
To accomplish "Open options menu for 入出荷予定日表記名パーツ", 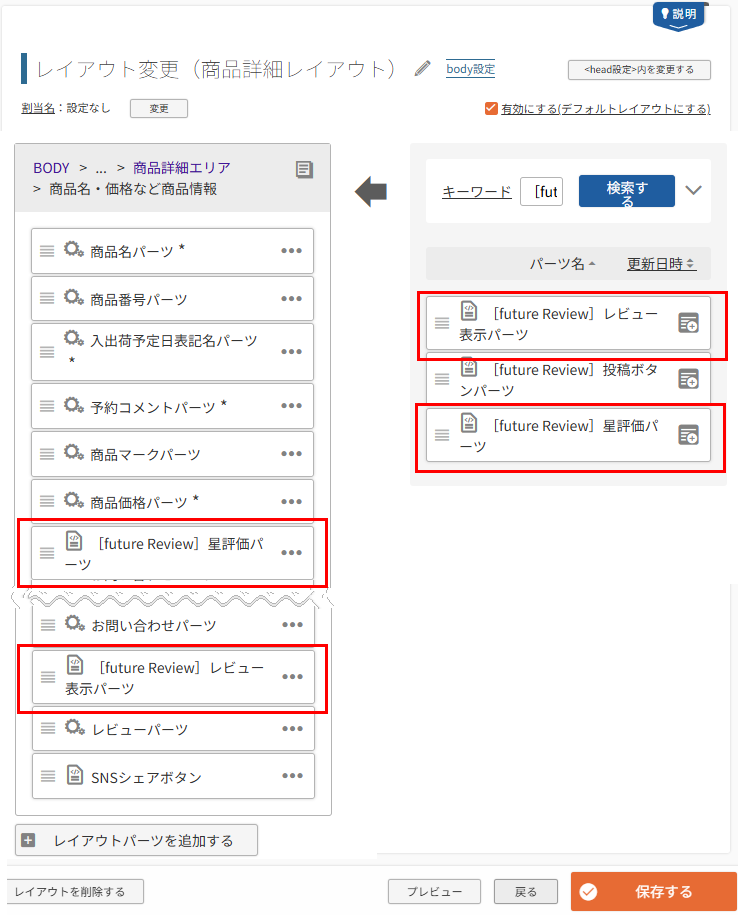I will click(x=291, y=352).
